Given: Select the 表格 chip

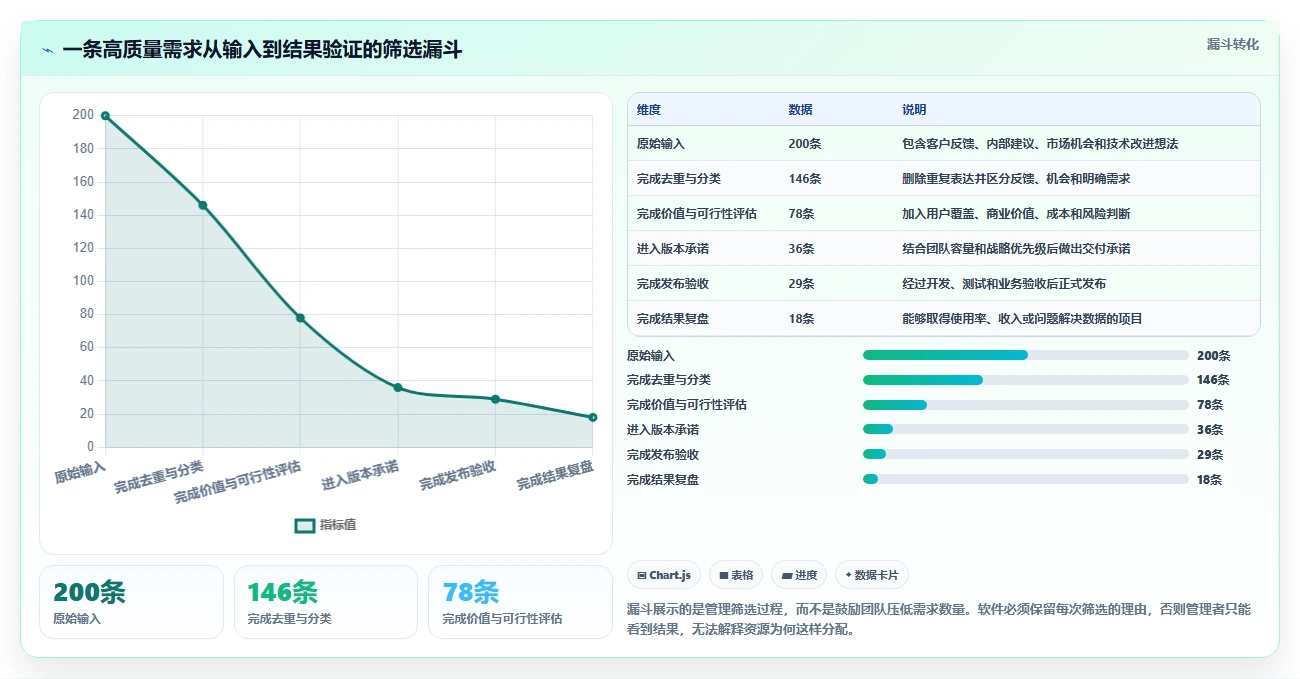Looking at the screenshot, I should [736, 575].
